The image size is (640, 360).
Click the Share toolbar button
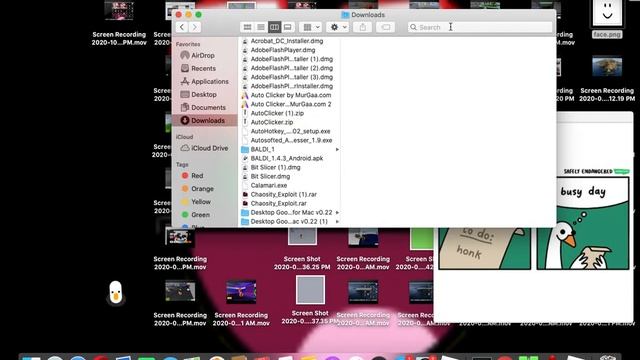point(362,27)
